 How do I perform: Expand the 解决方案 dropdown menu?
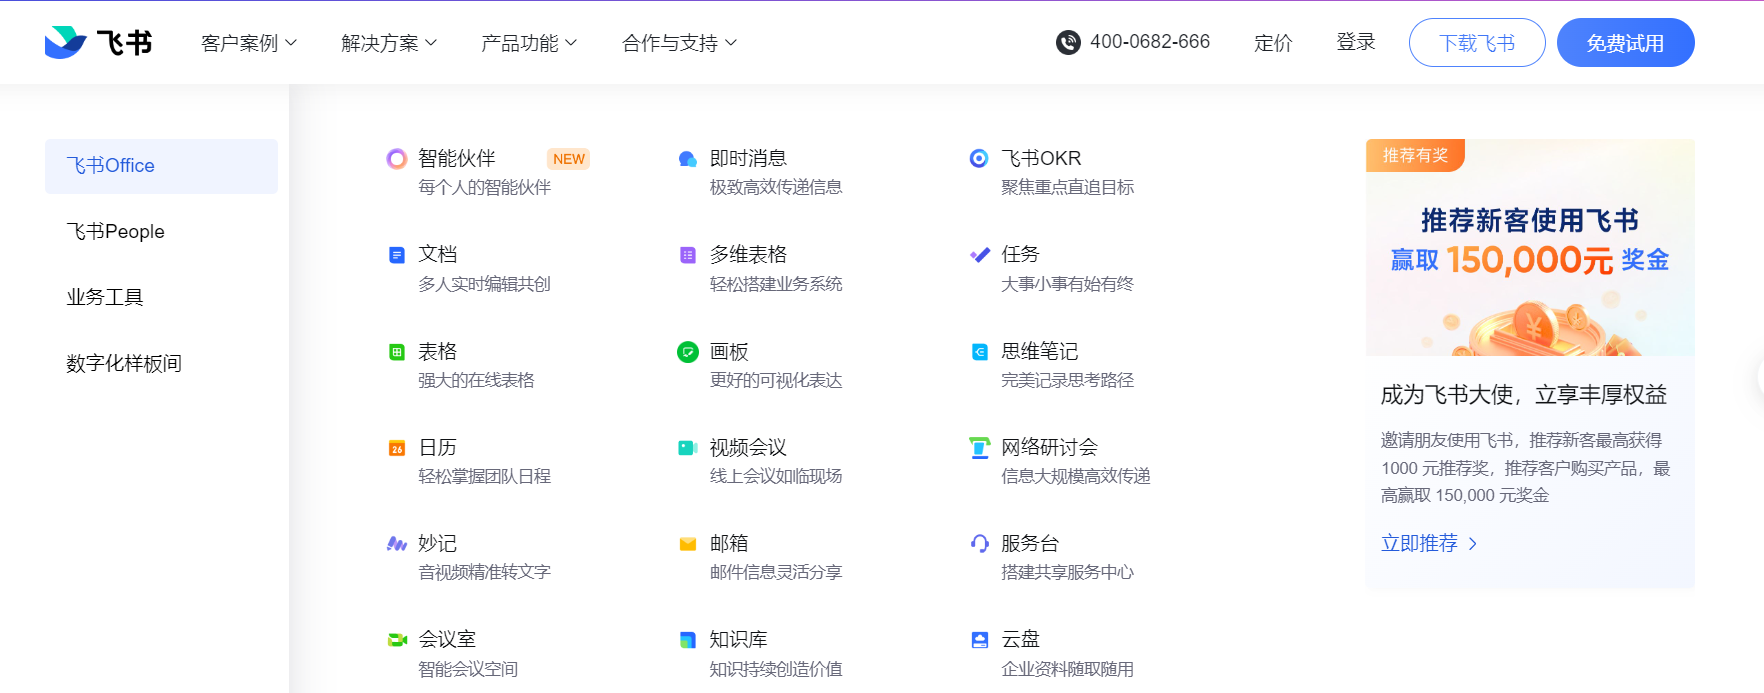pyautogui.click(x=389, y=43)
